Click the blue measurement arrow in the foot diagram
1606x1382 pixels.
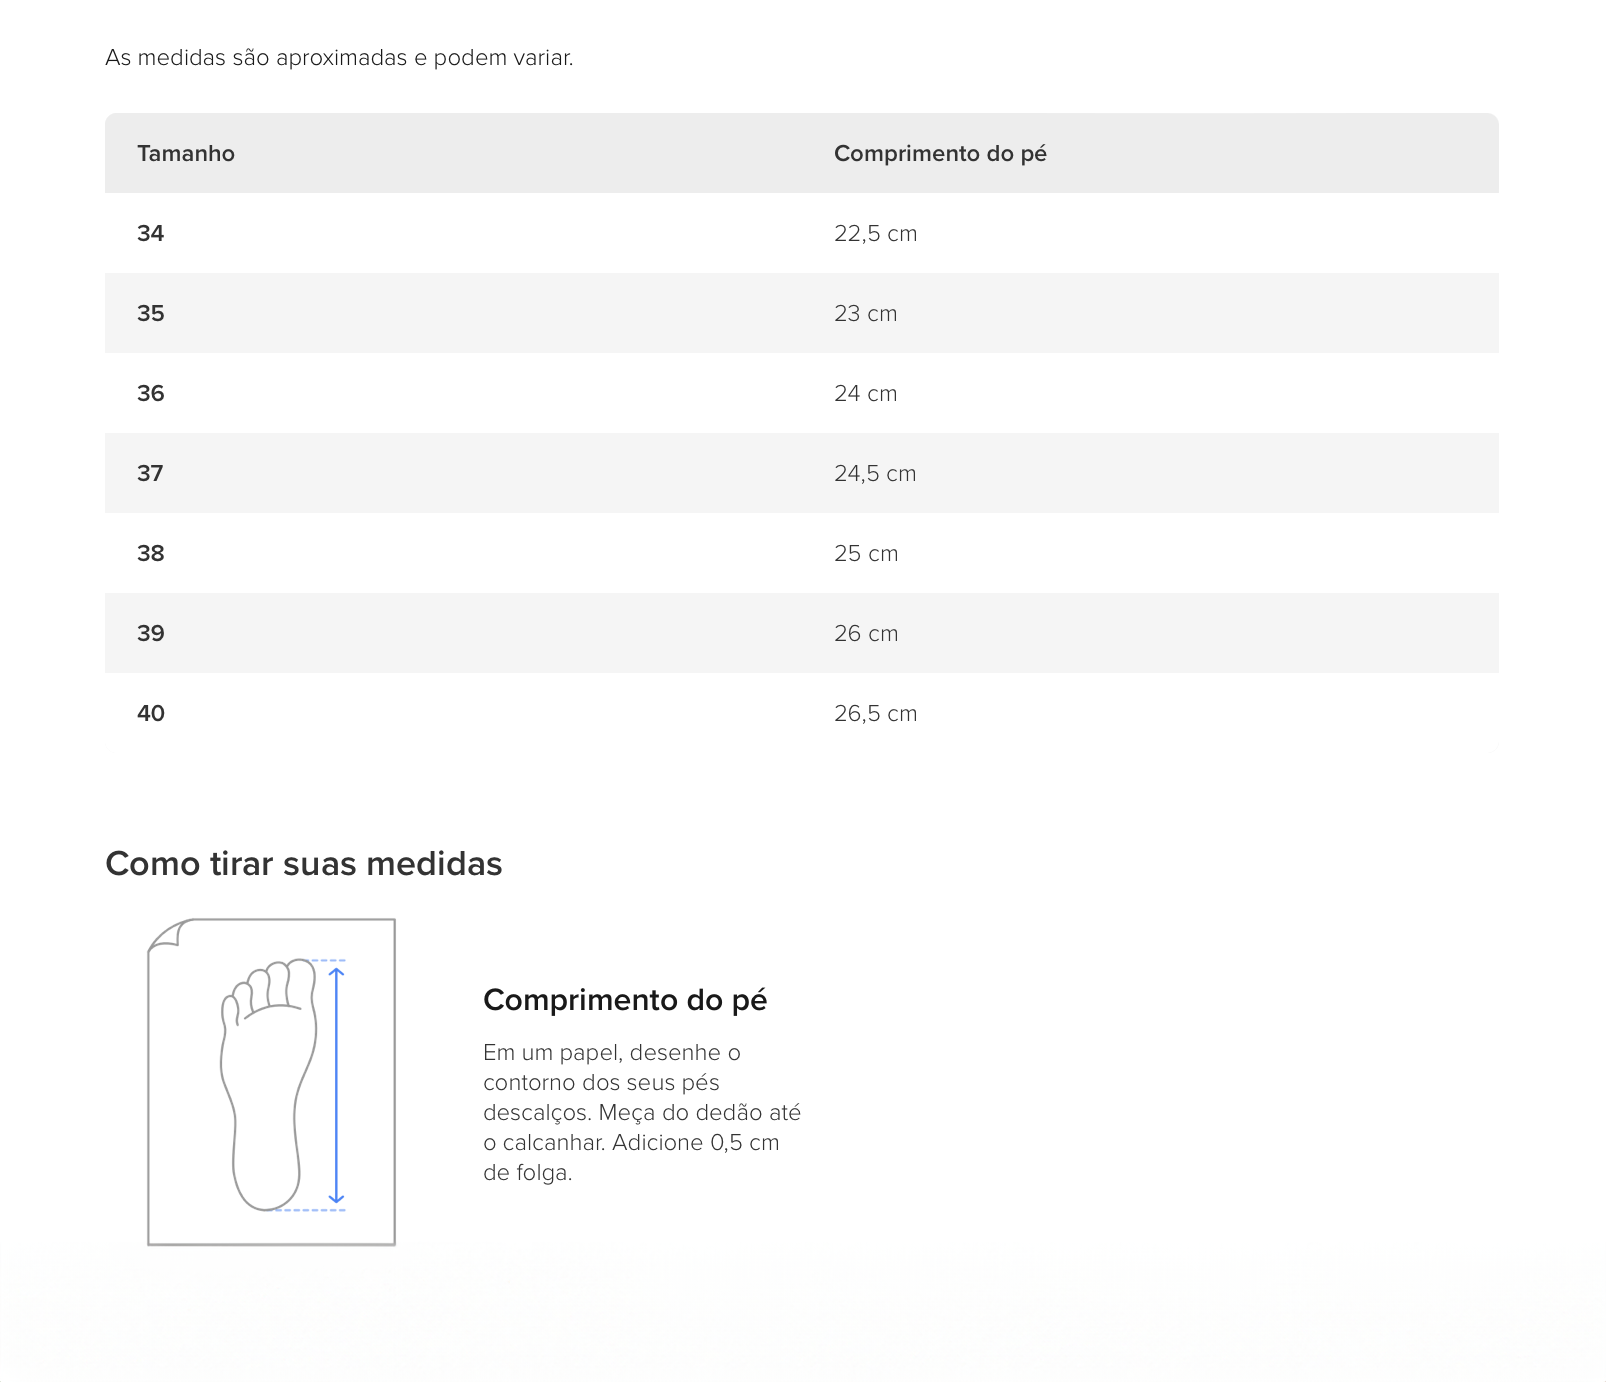[336, 1085]
